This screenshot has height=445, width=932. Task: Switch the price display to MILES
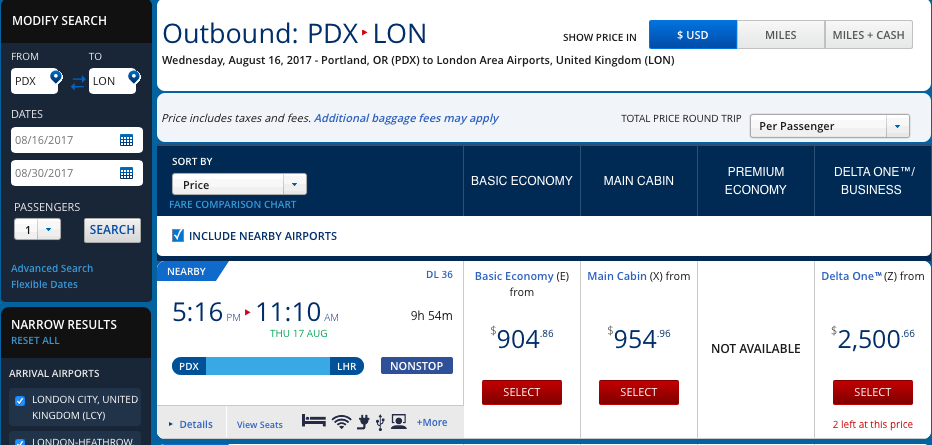pos(780,35)
